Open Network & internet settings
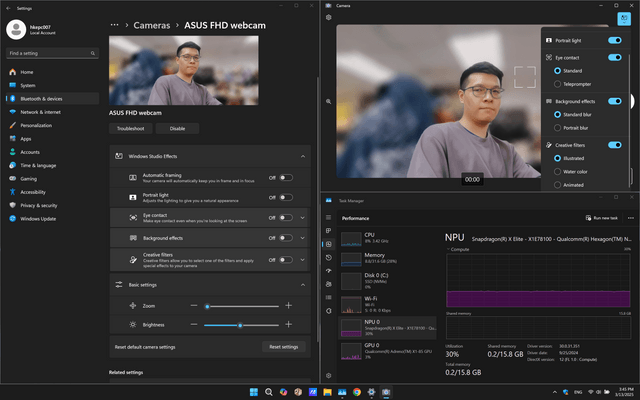 [52, 112]
